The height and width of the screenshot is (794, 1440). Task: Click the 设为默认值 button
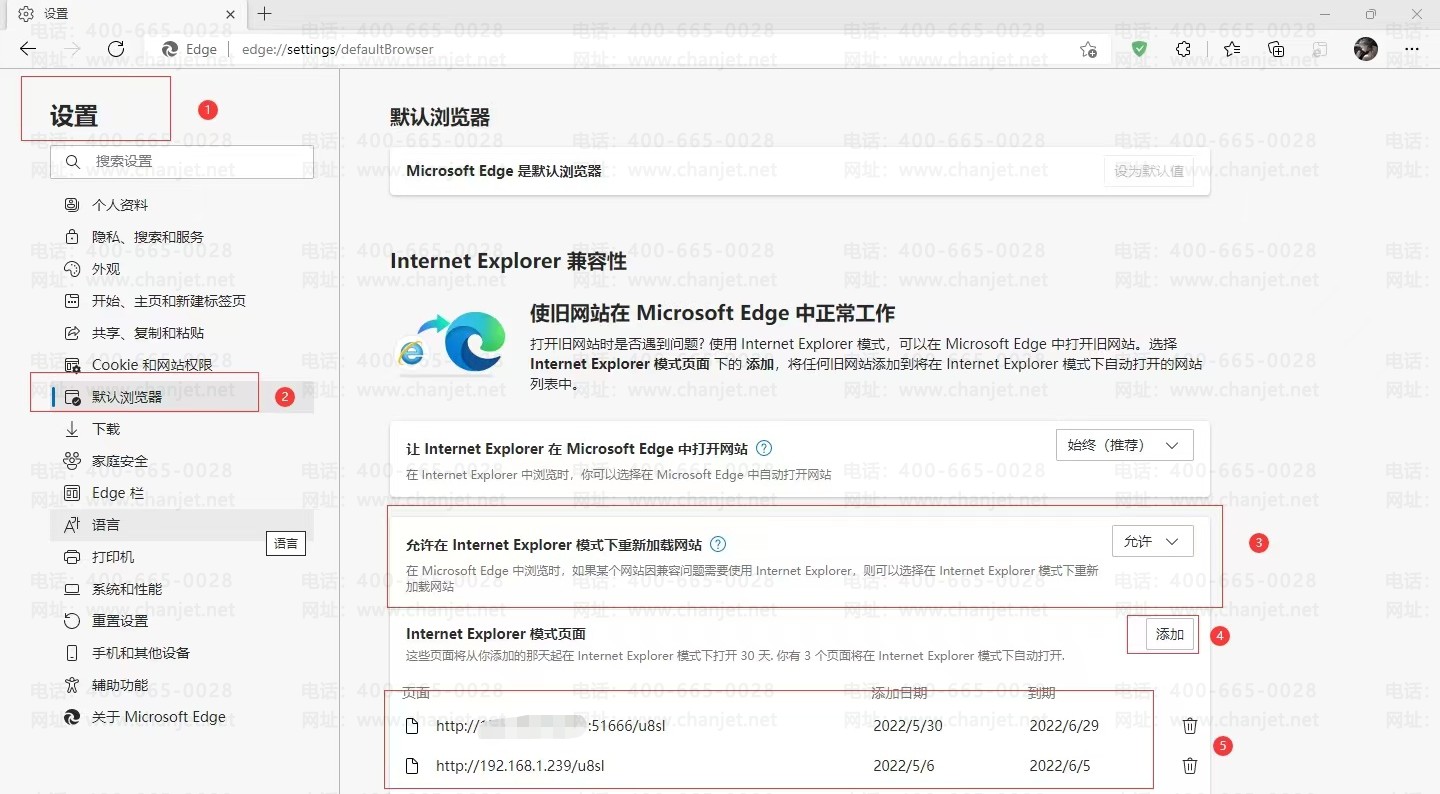(x=1149, y=171)
